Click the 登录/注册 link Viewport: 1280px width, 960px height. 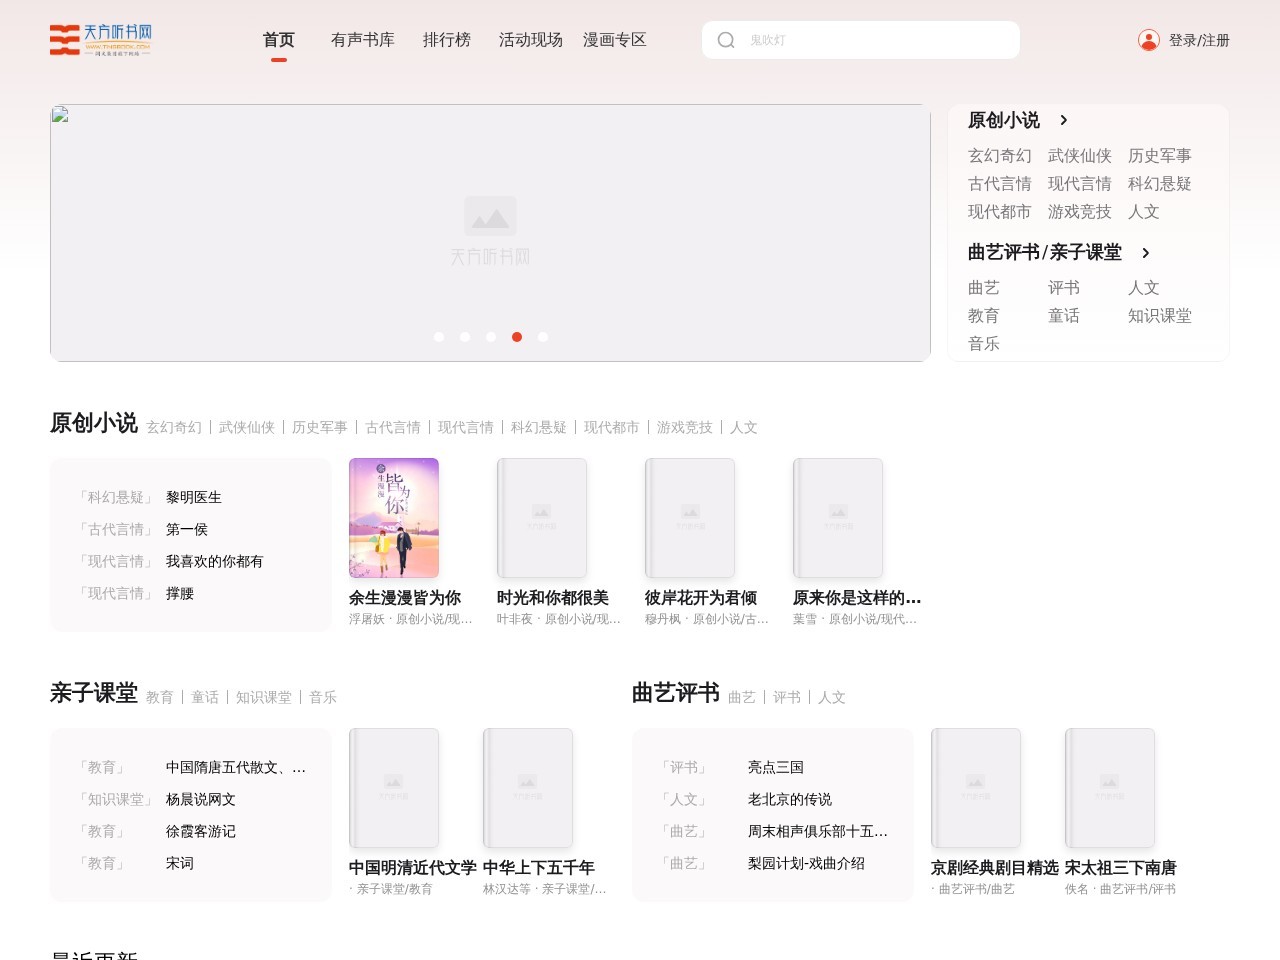pyautogui.click(x=1199, y=39)
